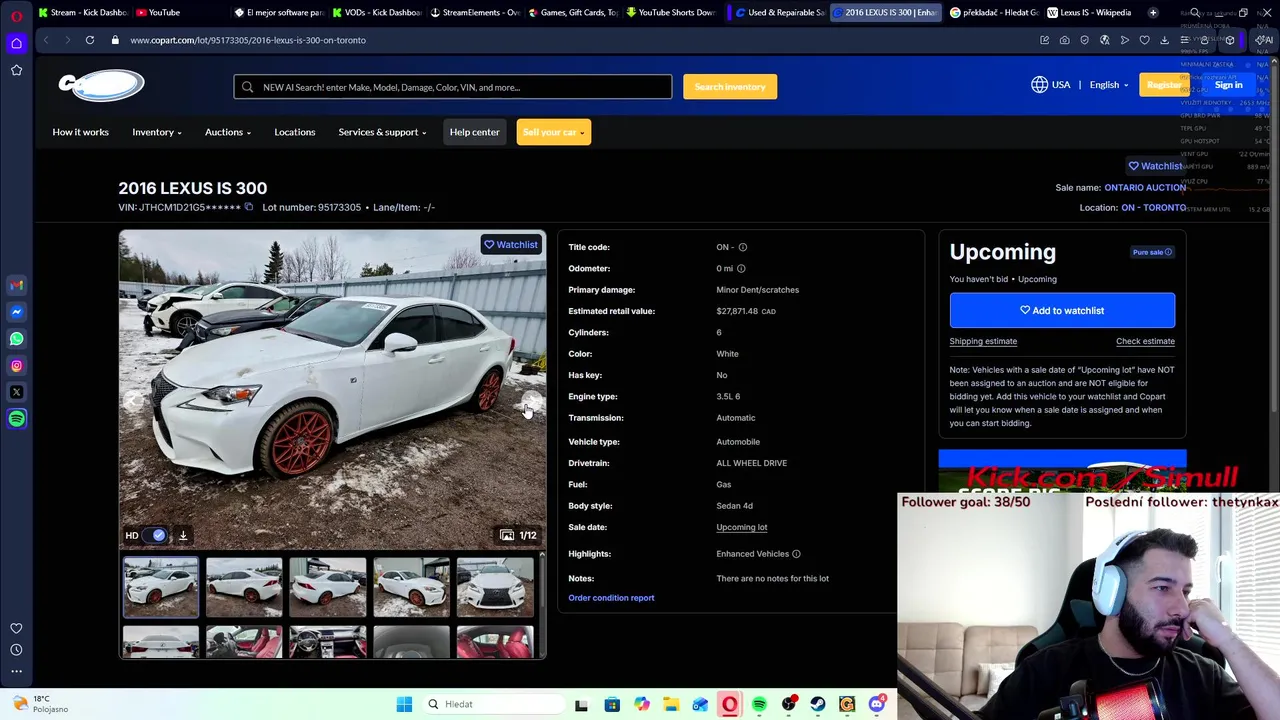This screenshot has height=720, width=1280.
Task: Open the sidebar heart (Pinboards) icon
Action: coord(16,628)
